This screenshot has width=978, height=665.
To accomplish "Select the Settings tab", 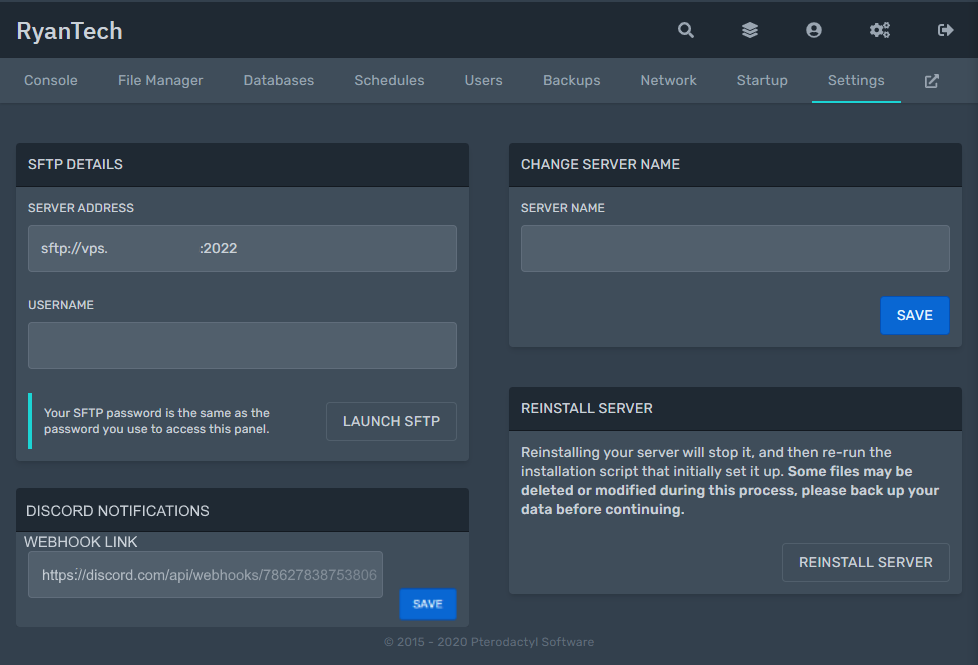I will coord(856,80).
